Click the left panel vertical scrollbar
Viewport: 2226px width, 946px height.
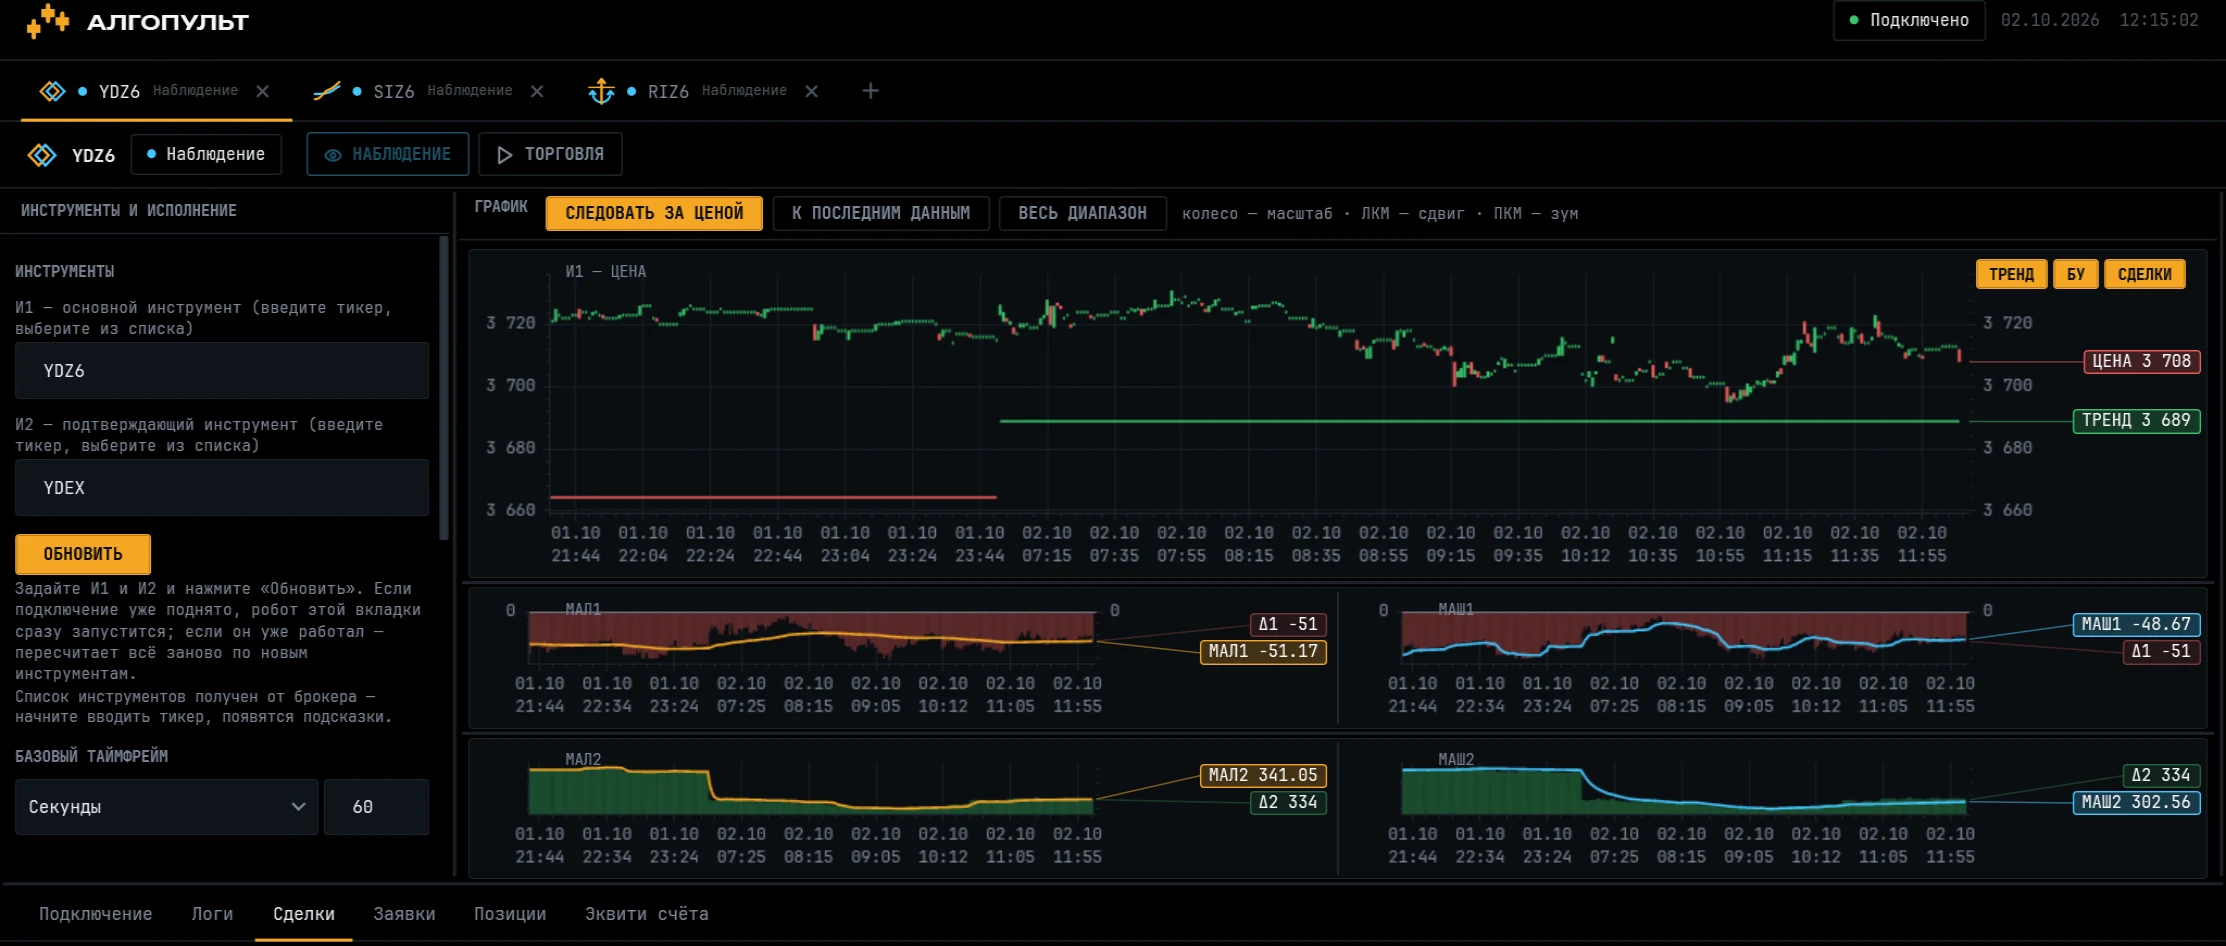[444, 388]
